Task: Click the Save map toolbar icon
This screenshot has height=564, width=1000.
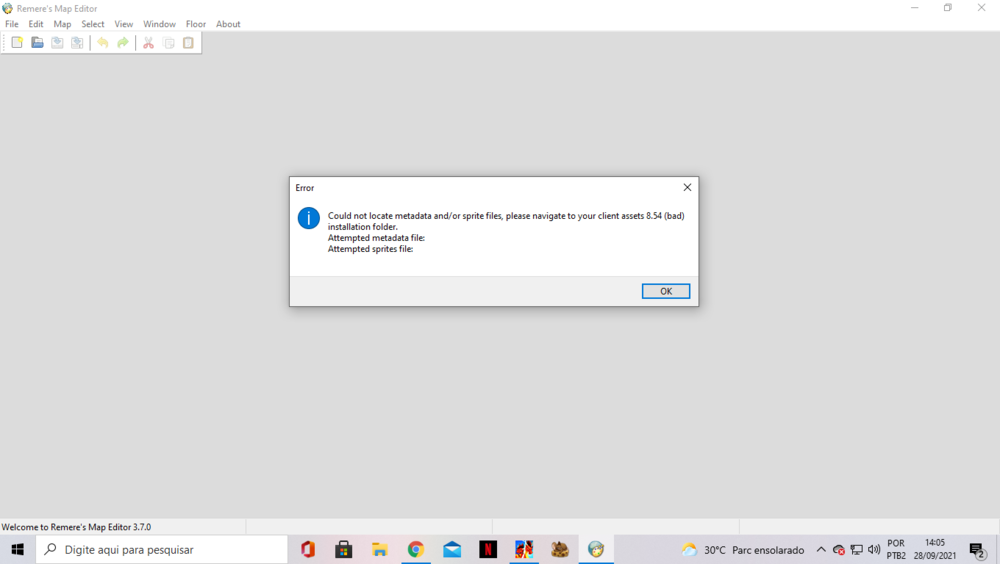Action: [57, 43]
